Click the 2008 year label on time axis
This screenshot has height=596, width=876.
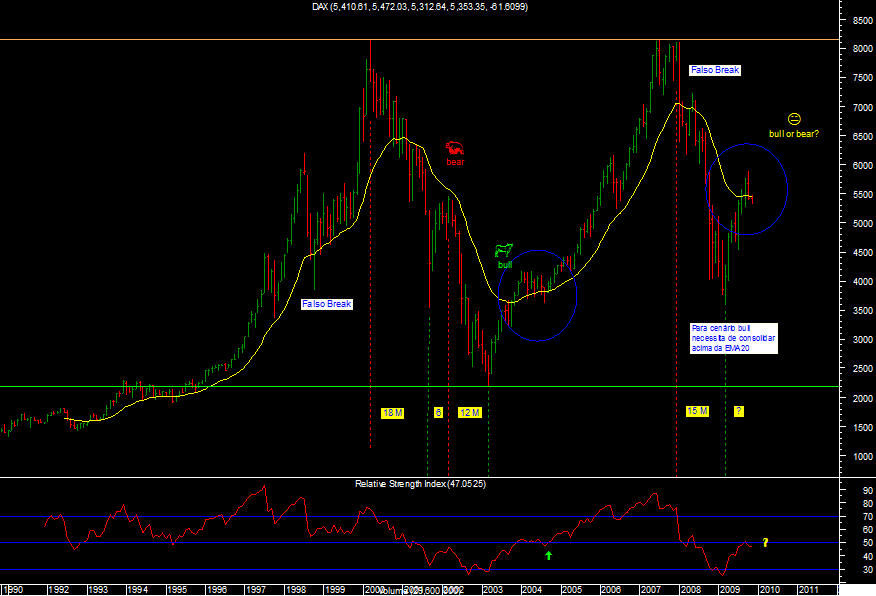coord(690,590)
